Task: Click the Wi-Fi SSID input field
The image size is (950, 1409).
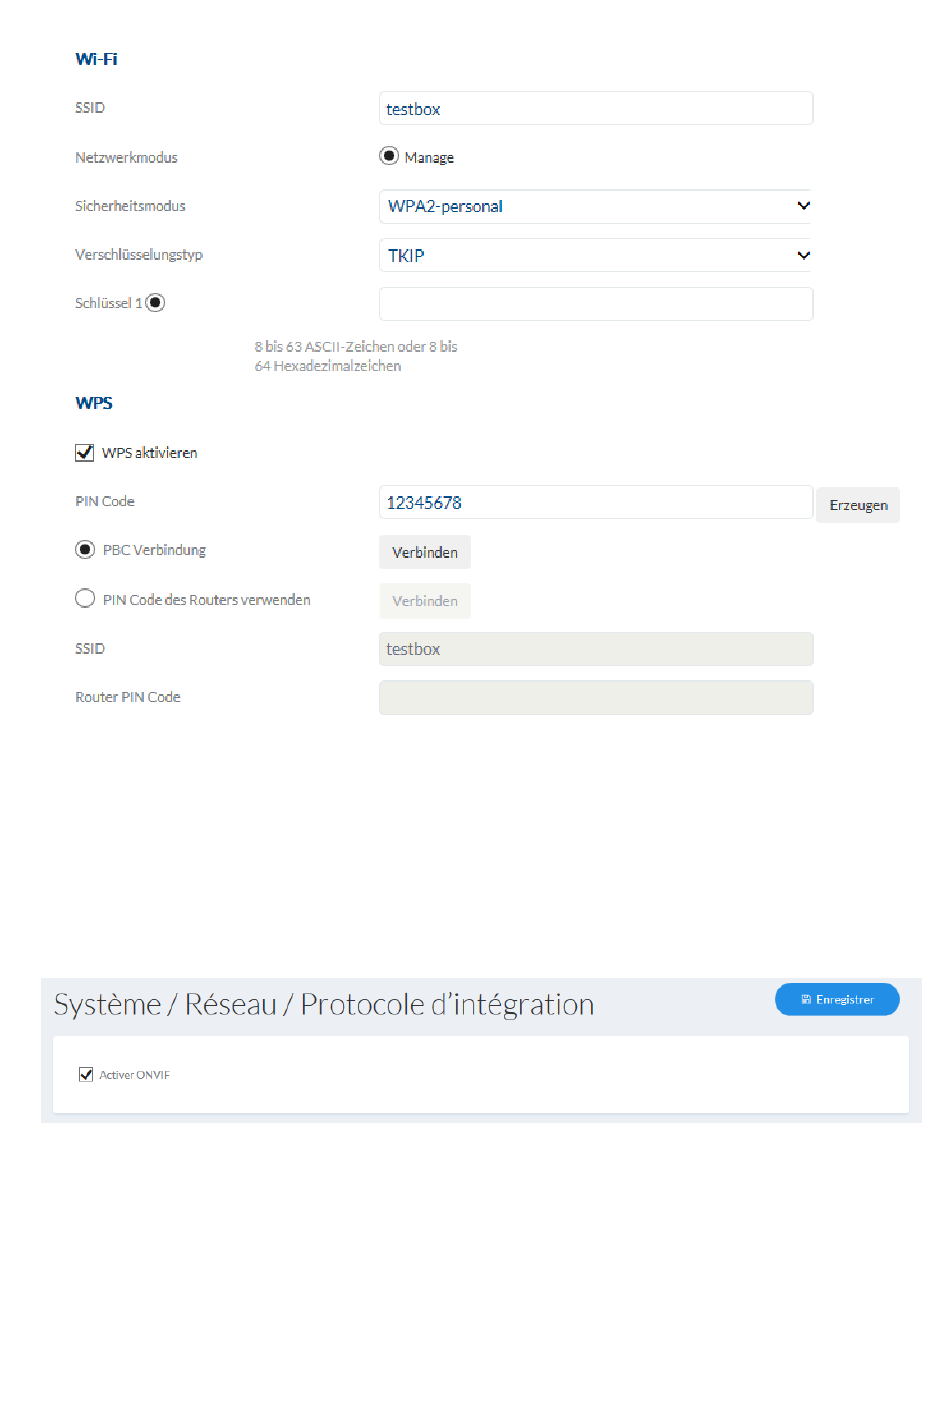Action: pyautogui.click(x=596, y=108)
